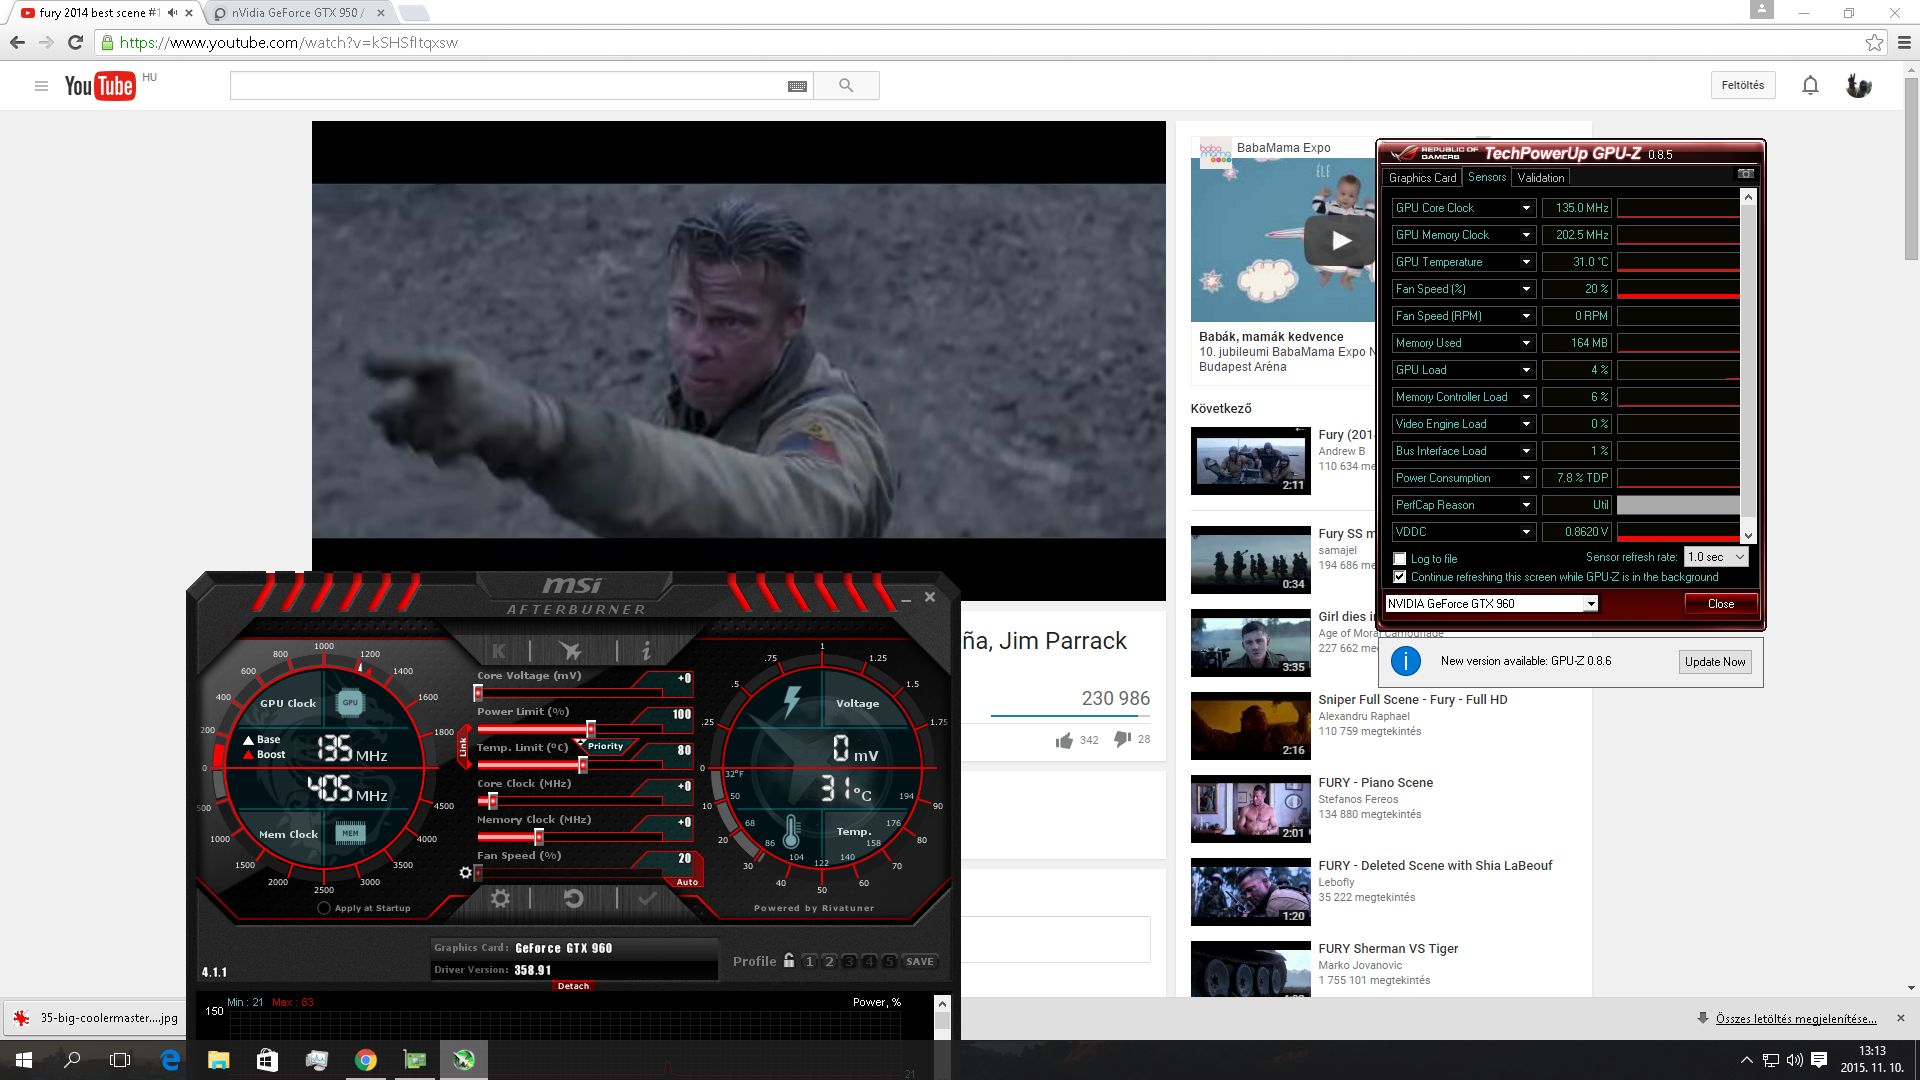Image resolution: width=1920 pixels, height=1080 pixels.
Task: Switch to Graphics Card tab in GPU-Z
Action: (x=1422, y=178)
